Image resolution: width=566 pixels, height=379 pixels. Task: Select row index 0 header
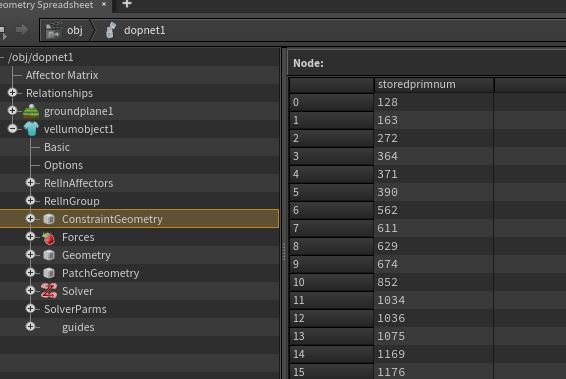pos(331,103)
